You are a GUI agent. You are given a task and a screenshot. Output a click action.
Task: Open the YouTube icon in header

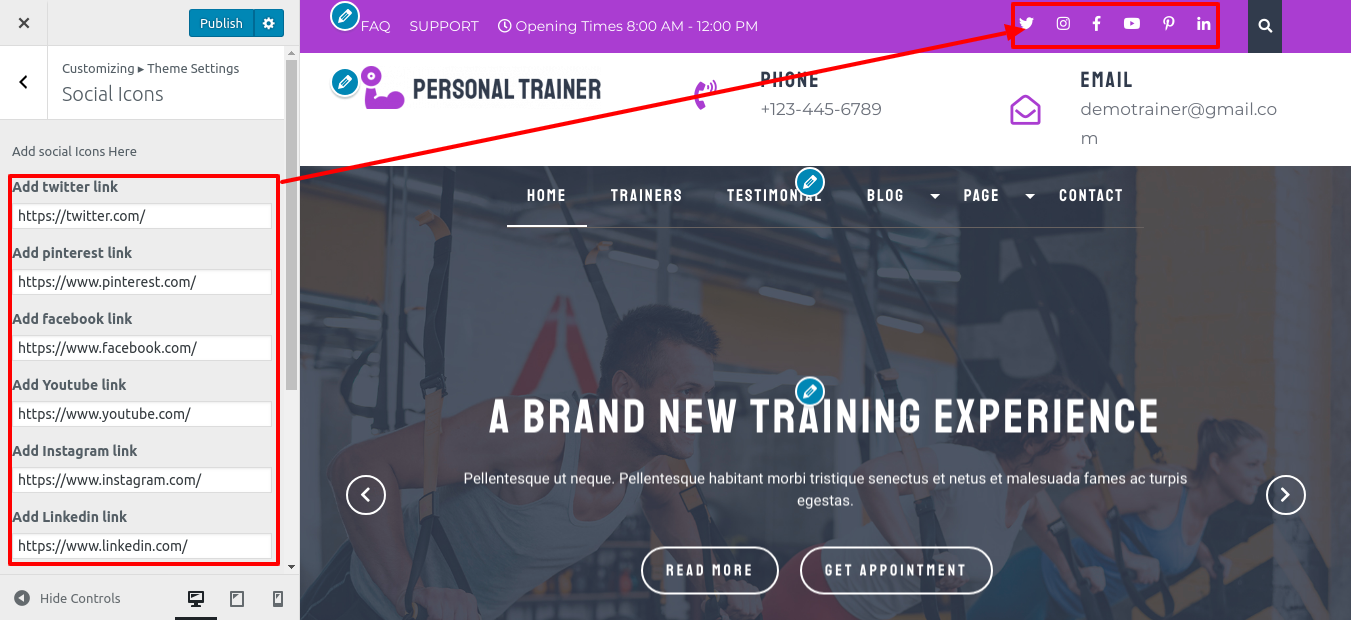pyautogui.click(x=1131, y=24)
